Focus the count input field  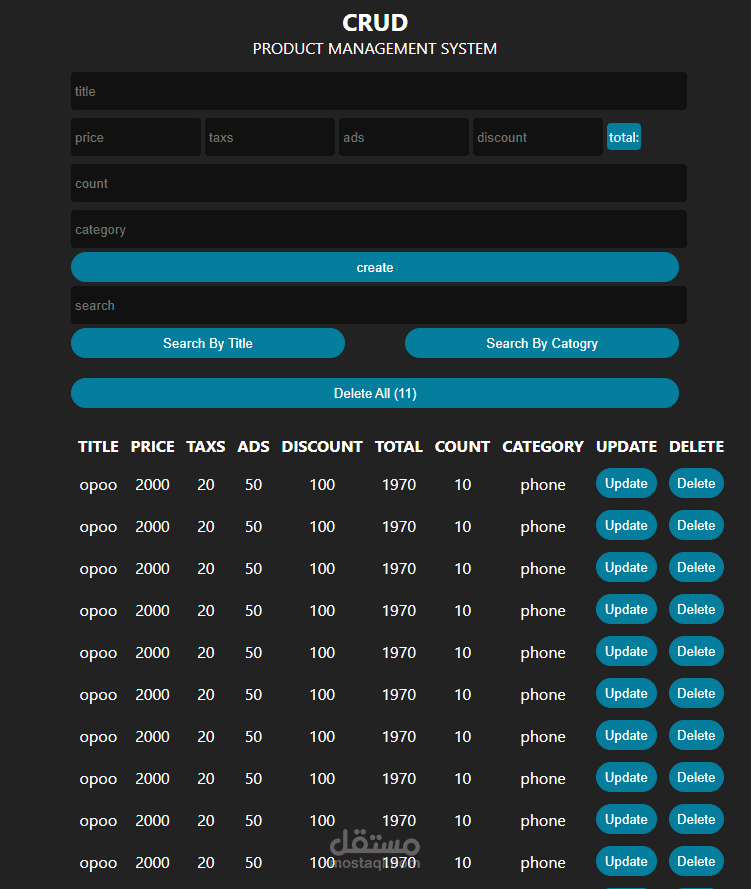click(x=379, y=183)
